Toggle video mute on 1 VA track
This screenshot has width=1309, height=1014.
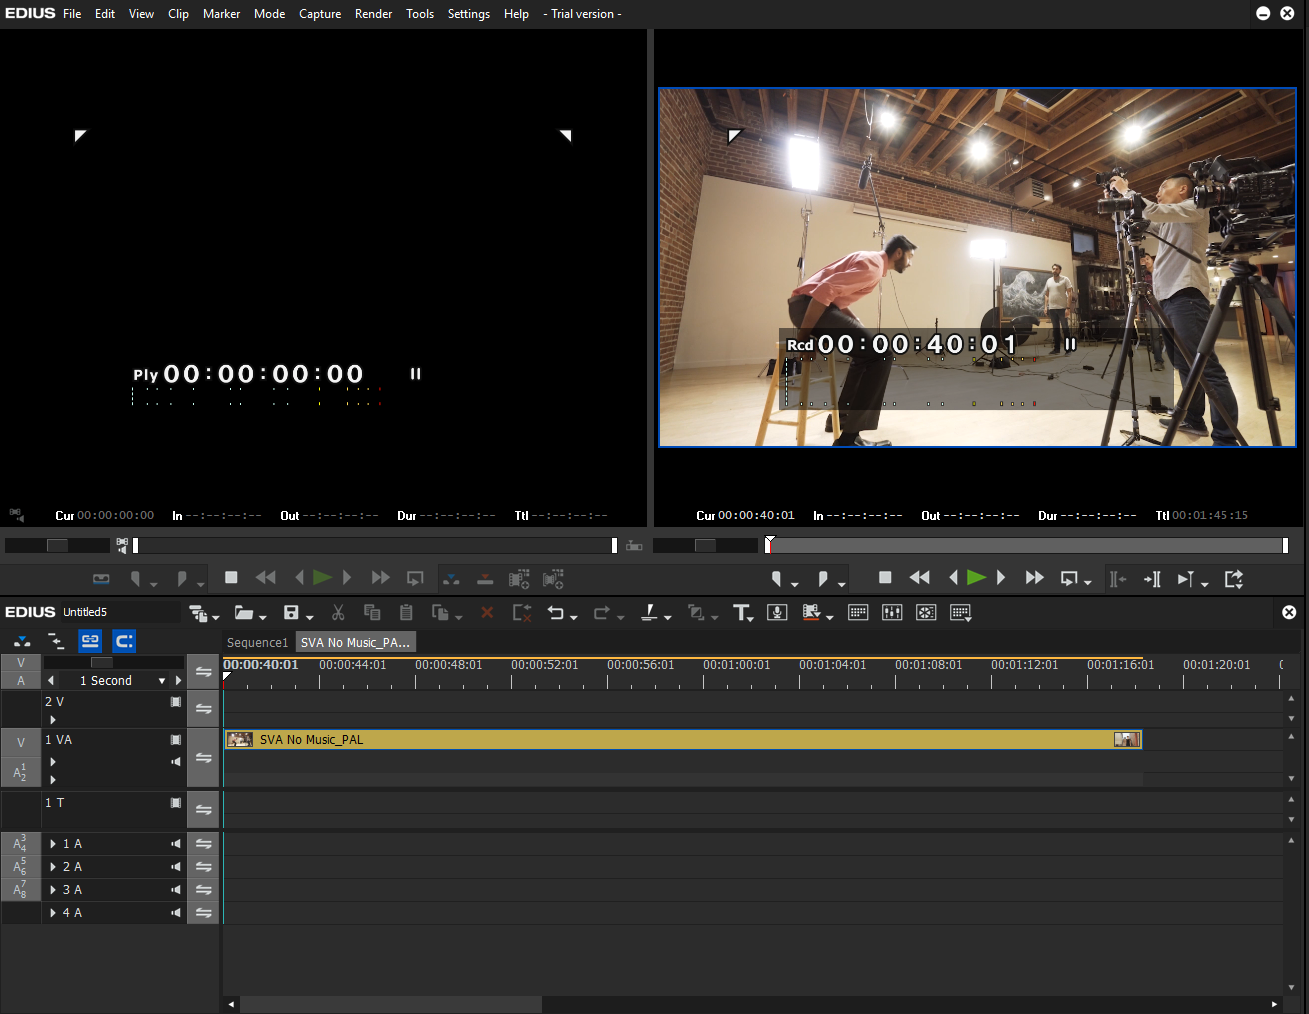[176, 740]
